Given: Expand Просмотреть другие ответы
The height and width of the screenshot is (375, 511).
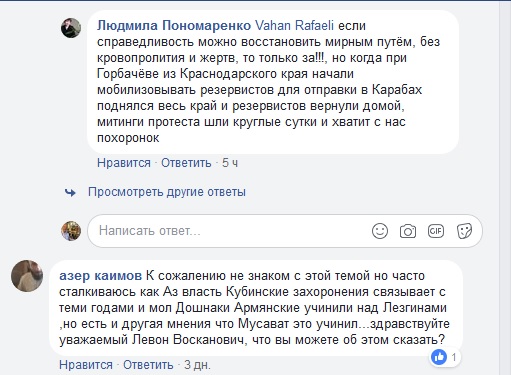Looking at the screenshot, I should click(167, 192).
